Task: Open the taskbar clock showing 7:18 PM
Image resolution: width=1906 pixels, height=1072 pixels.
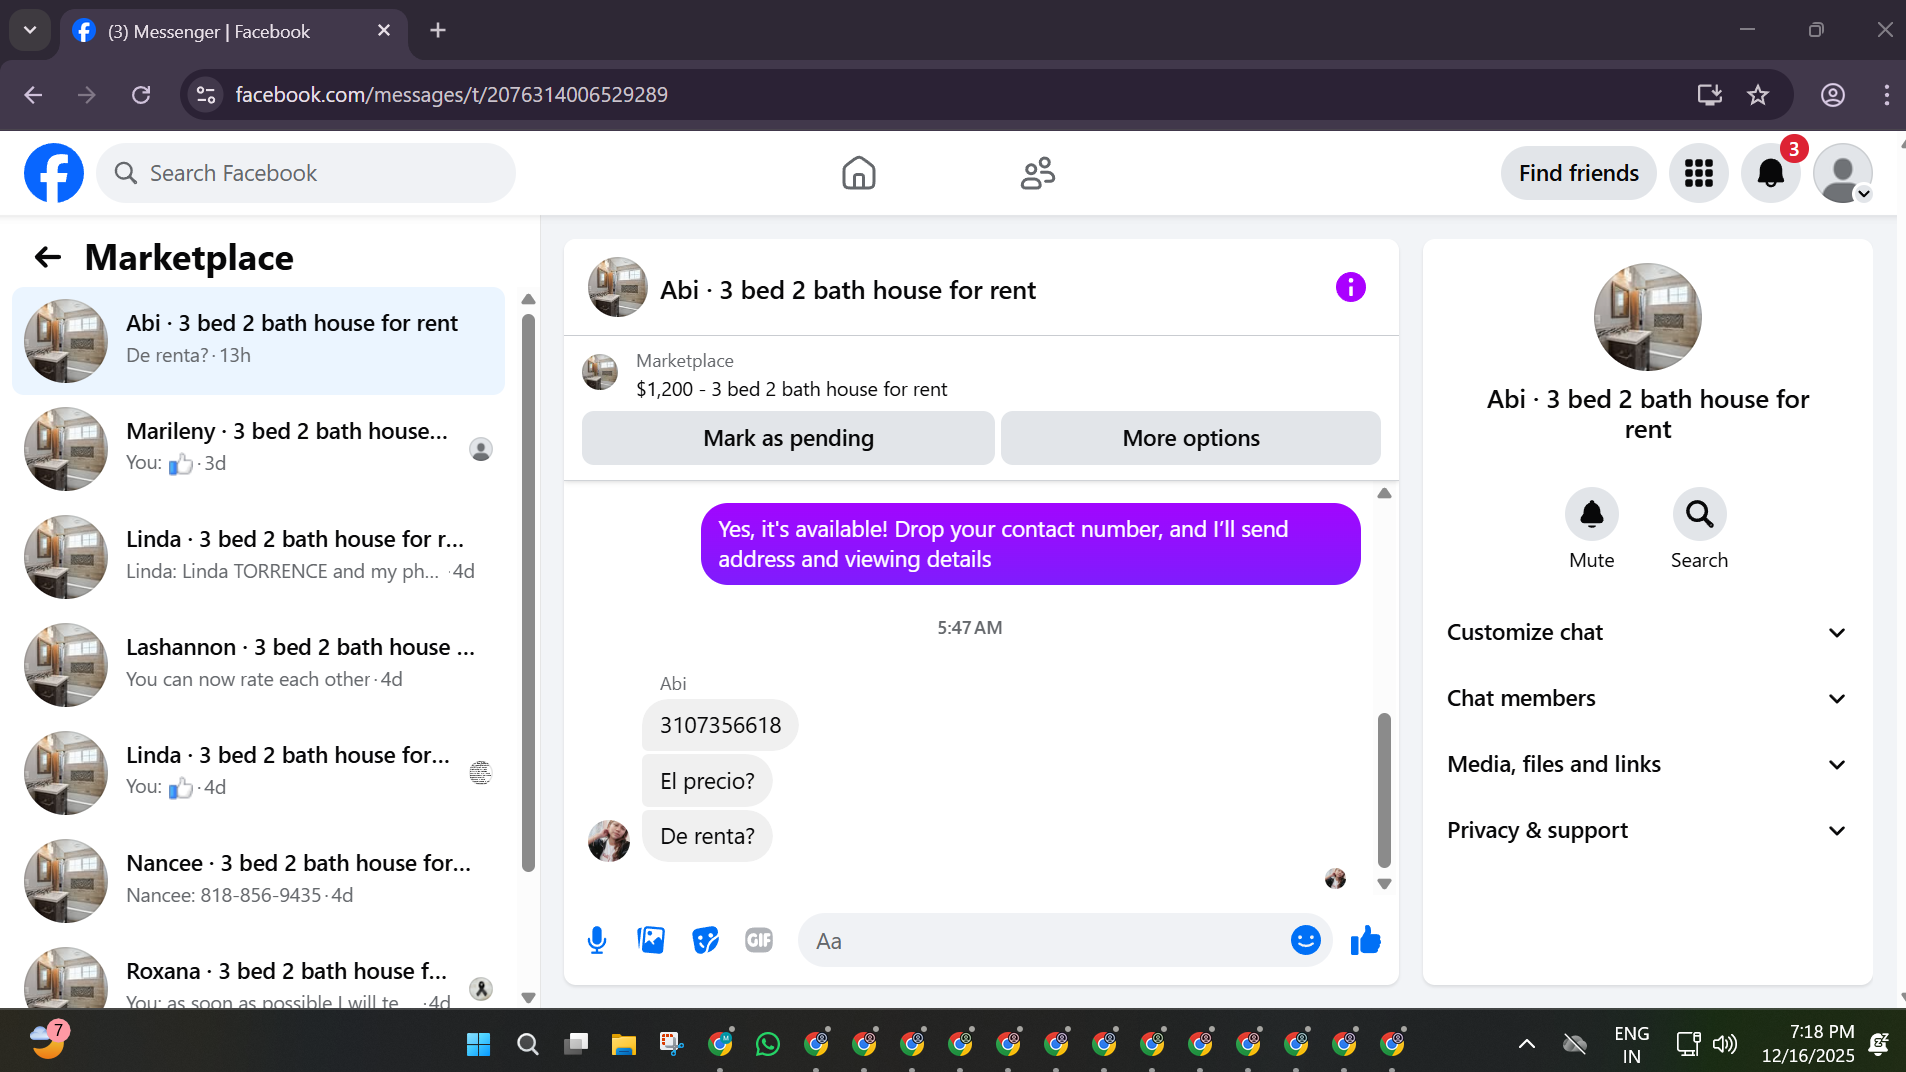Action: [1807, 1044]
